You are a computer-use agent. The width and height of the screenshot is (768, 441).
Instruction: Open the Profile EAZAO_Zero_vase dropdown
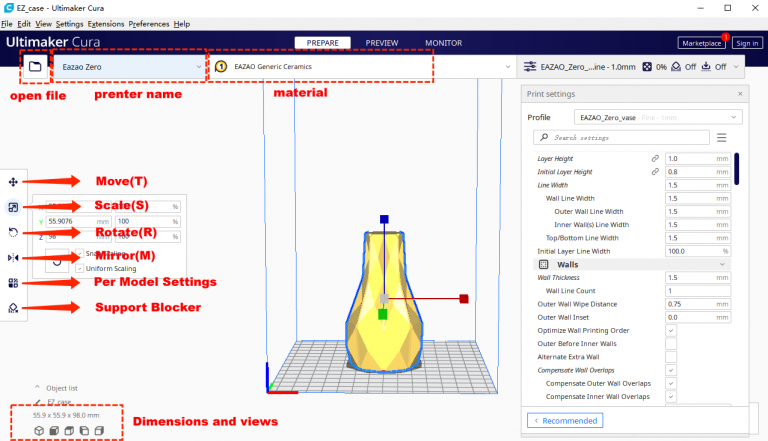[x=658, y=118]
